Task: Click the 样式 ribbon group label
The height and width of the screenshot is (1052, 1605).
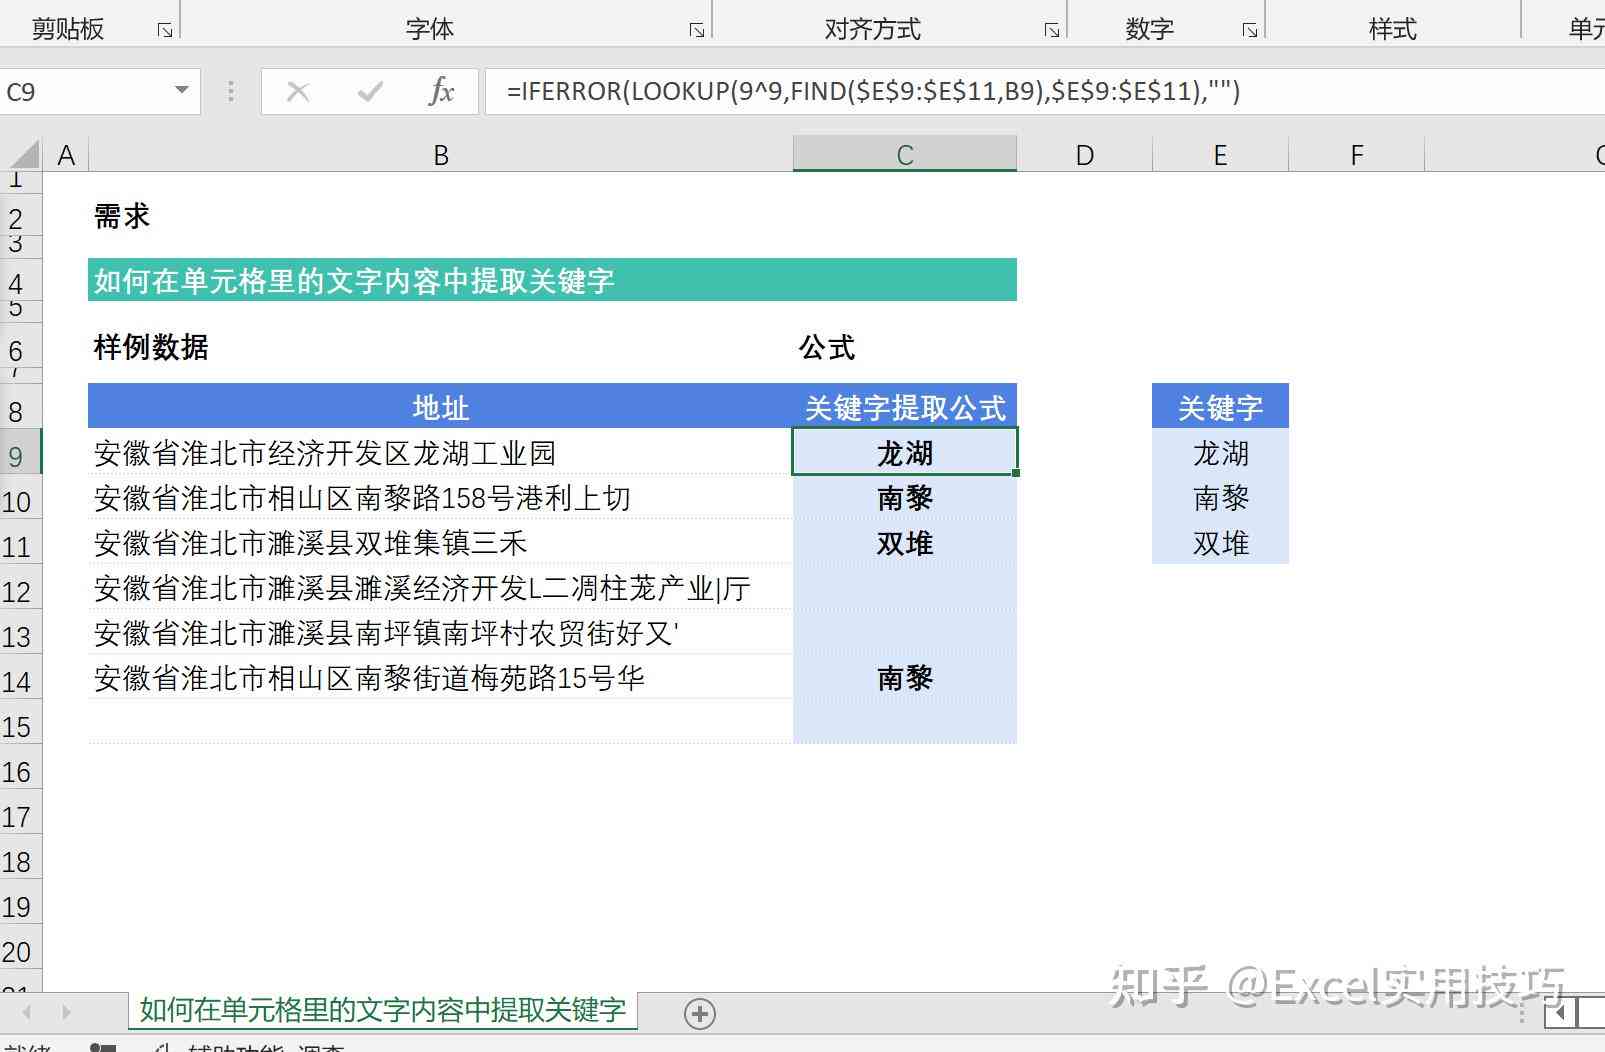Action: (1393, 29)
